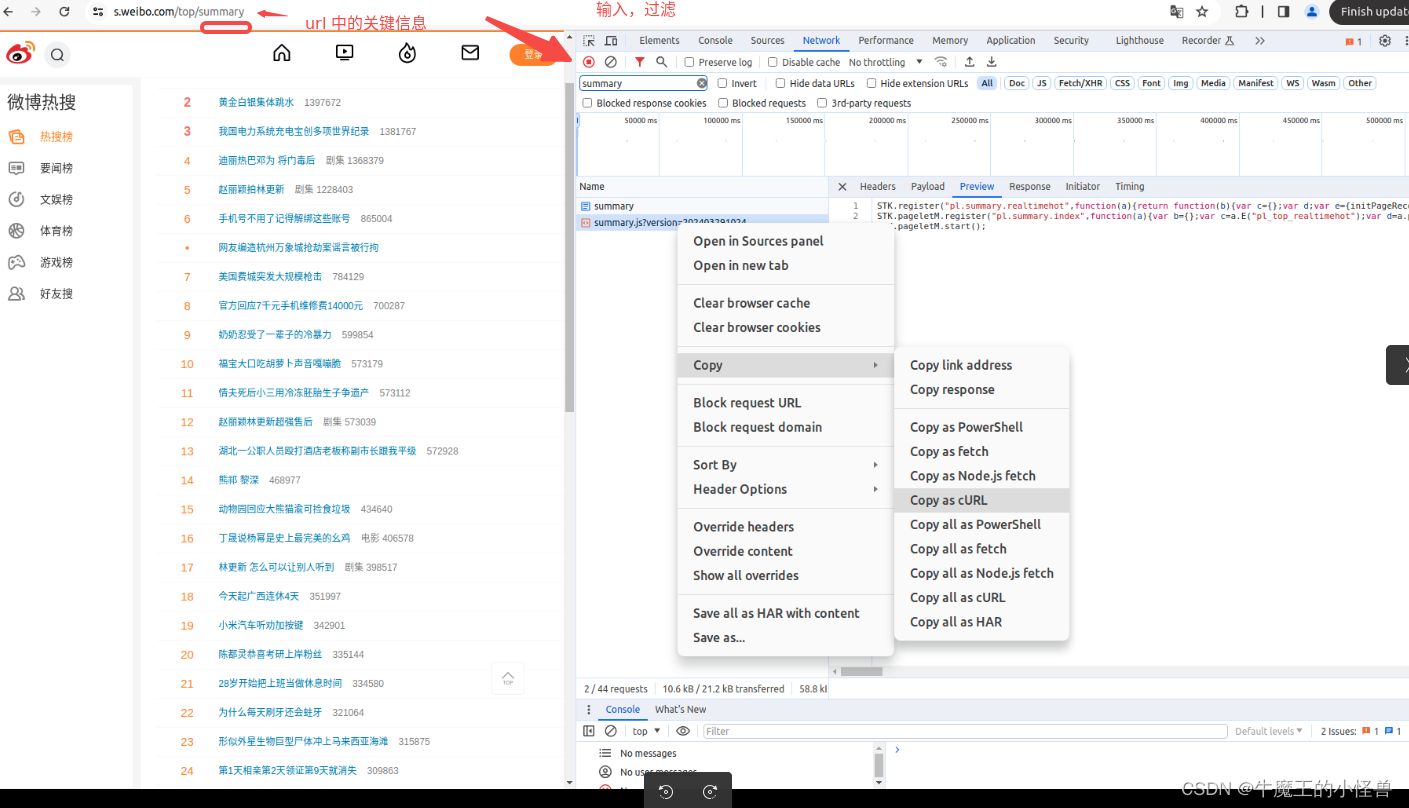Check 3rd-party requests

pos(822,103)
